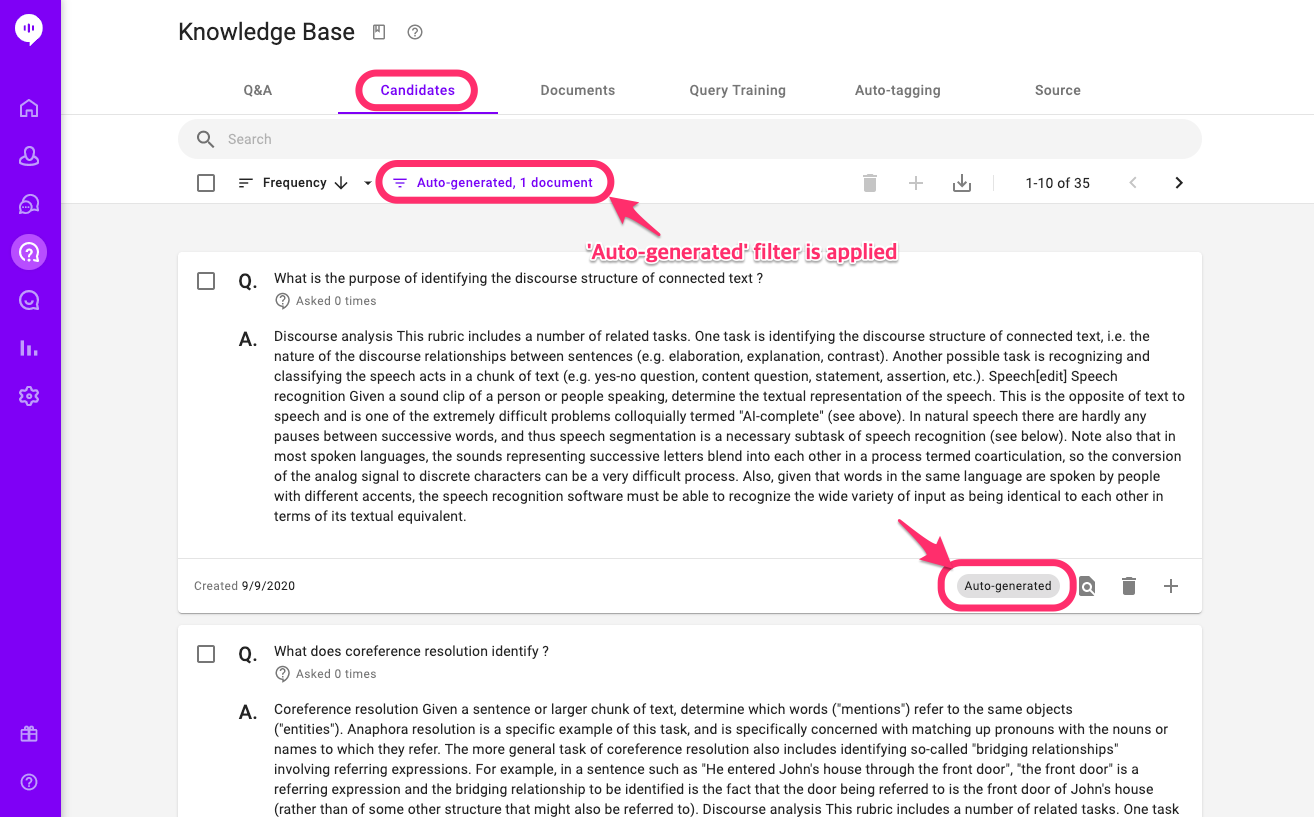Screen dimensions: 1314x817
Task: Click the discourse structure question text
Action: pos(519,278)
